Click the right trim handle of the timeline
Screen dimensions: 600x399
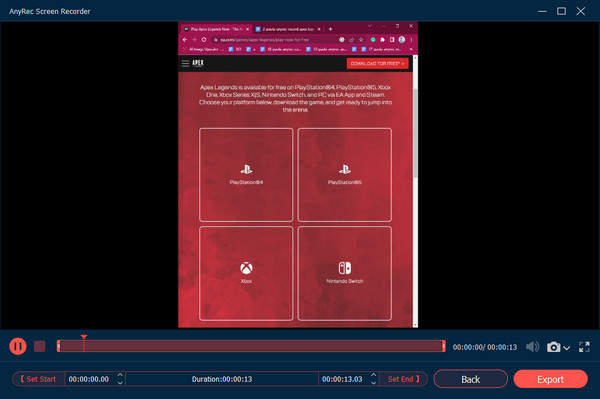coord(443,346)
